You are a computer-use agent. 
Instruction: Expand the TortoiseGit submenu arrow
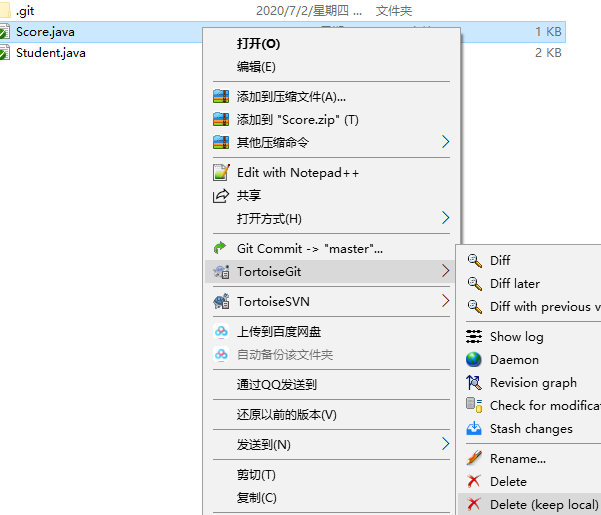pos(445,271)
